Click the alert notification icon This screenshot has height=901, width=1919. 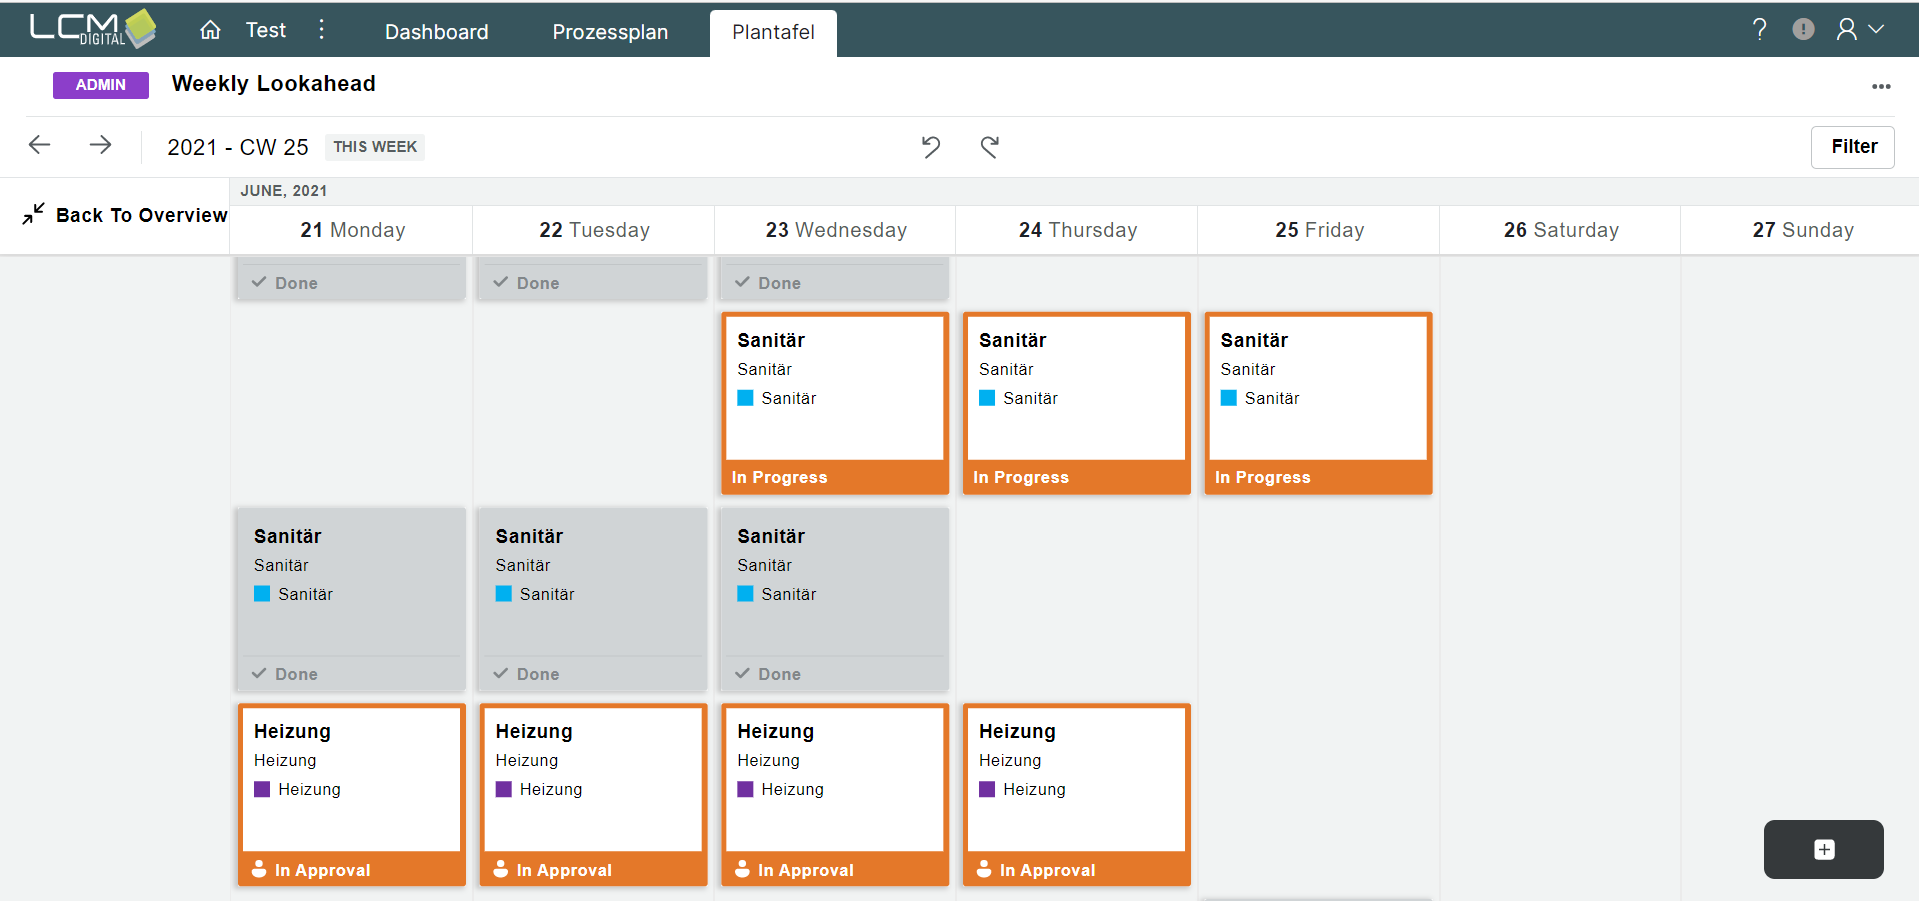click(x=1803, y=29)
